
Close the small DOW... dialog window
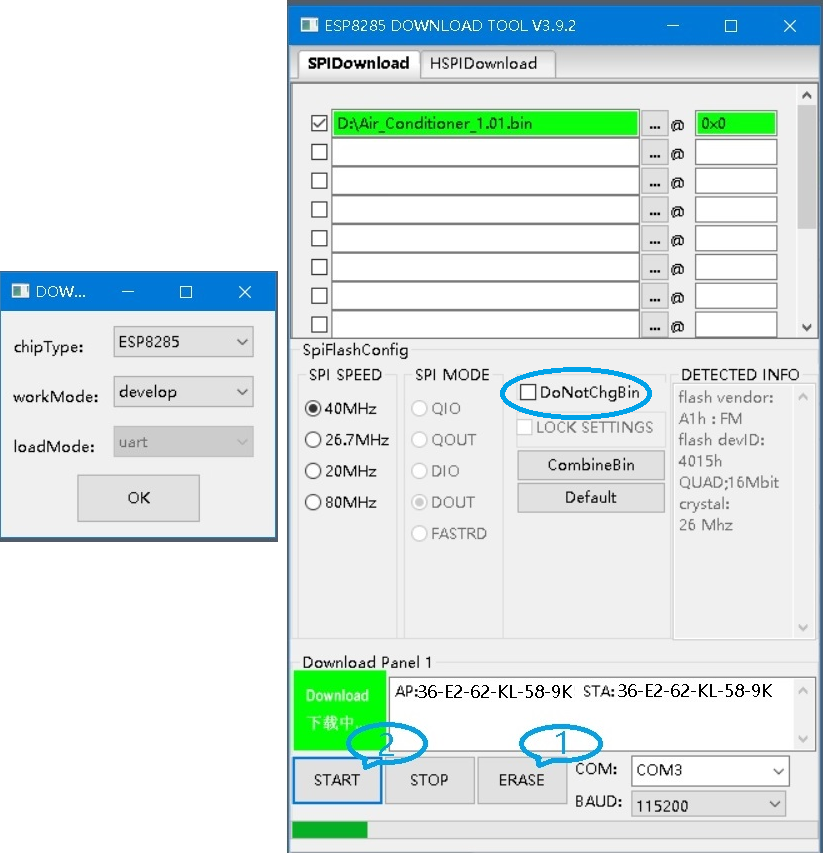click(x=245, y=292)
